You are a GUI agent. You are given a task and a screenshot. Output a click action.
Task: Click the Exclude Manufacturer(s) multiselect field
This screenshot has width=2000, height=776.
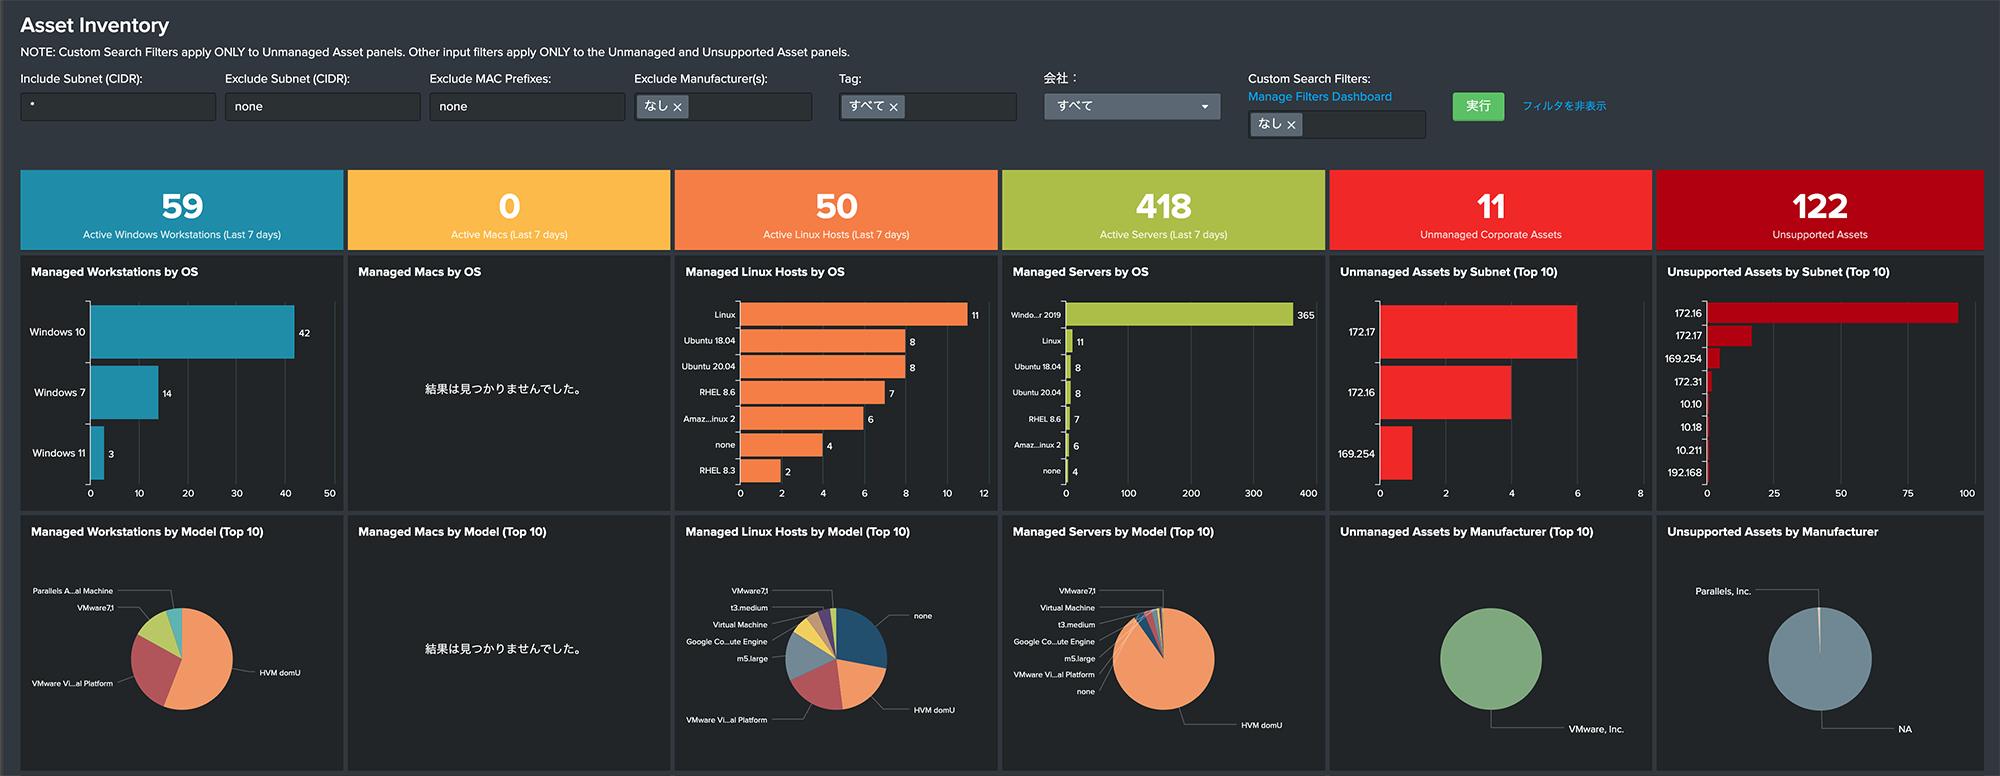[723, 107]
